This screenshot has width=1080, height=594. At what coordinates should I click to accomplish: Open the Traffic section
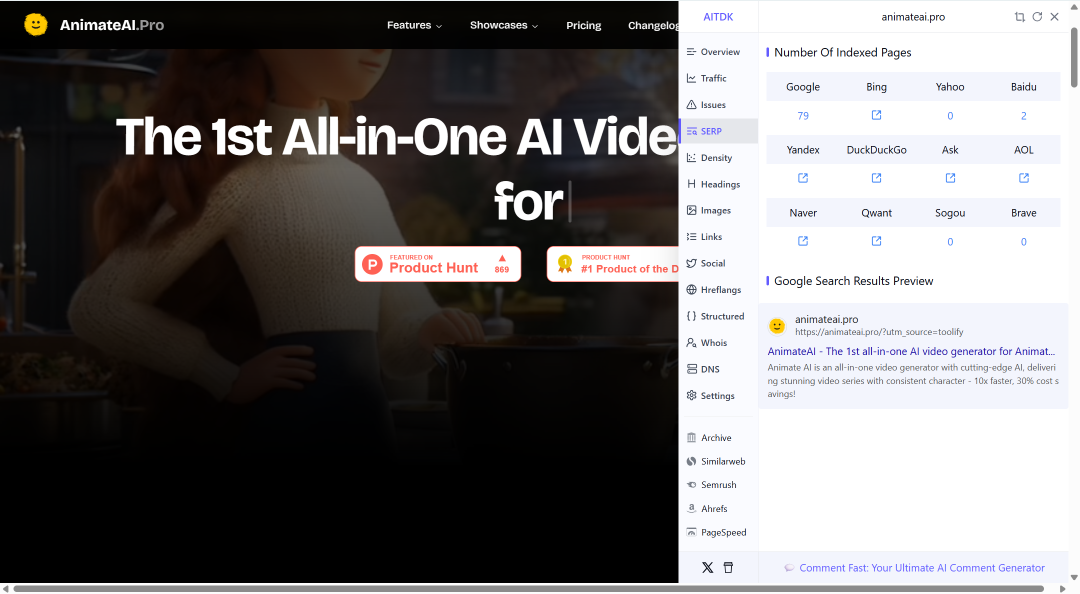point(718,78)
